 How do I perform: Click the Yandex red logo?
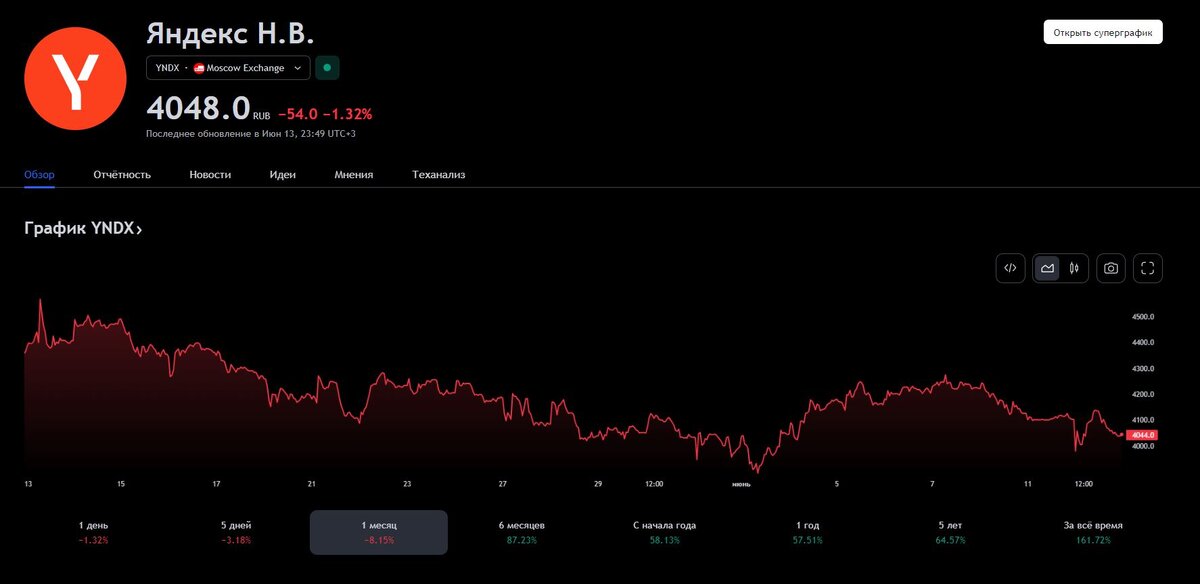pyautogui.click(x=75, y=78)
